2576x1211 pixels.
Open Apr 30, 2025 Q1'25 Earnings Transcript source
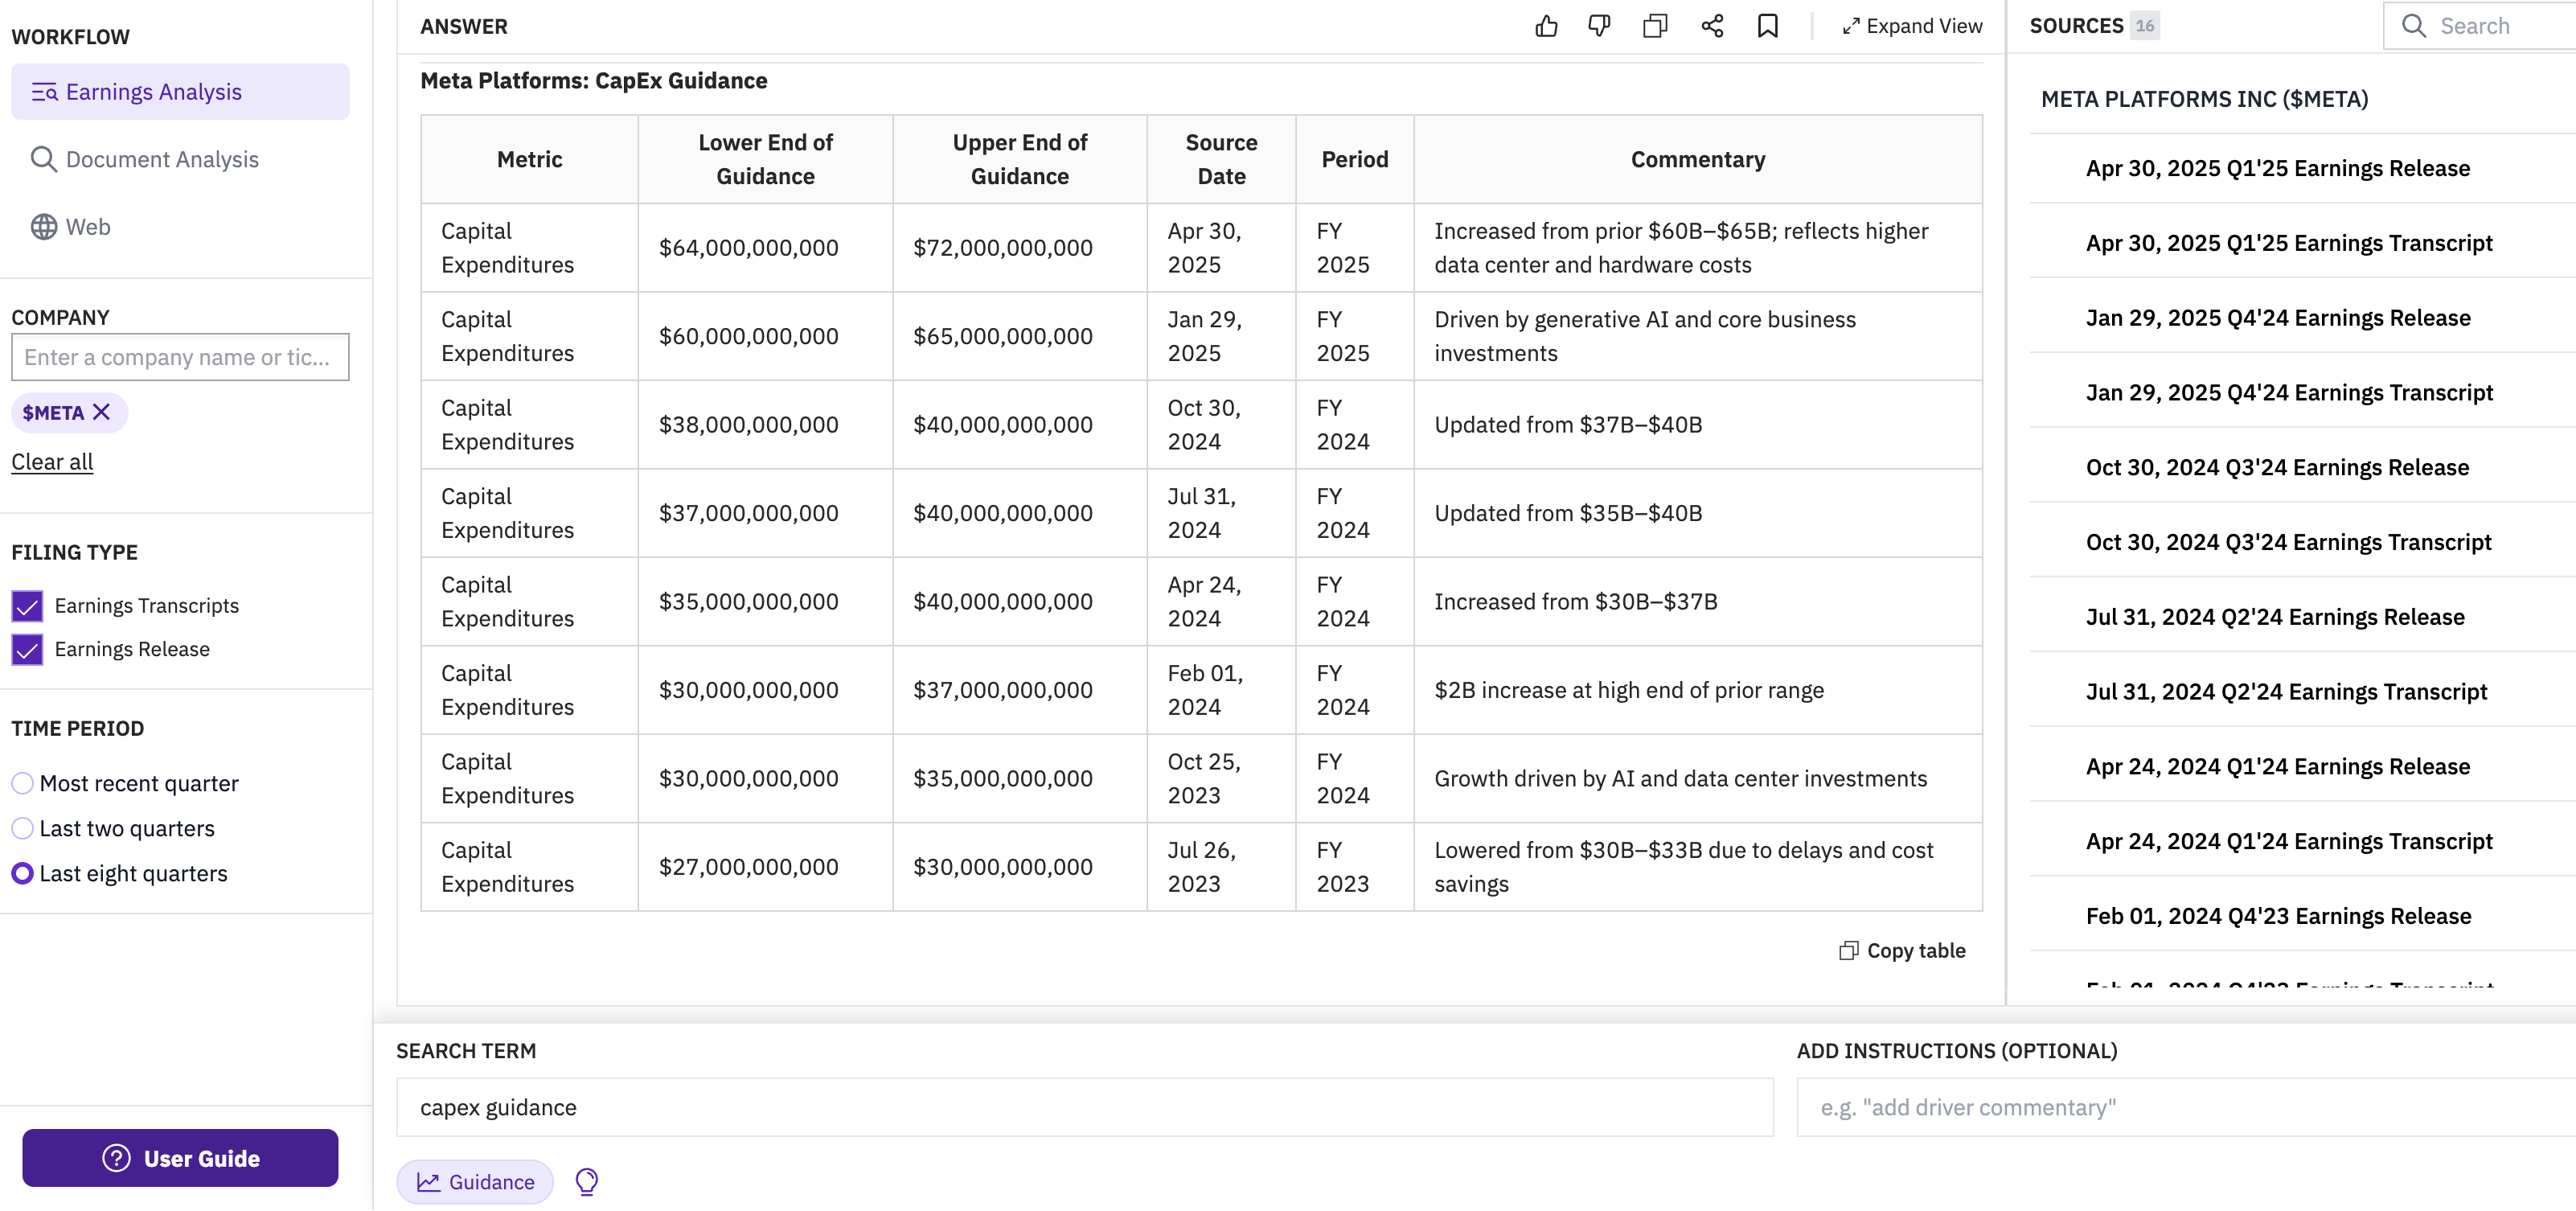coord(2289,243)
